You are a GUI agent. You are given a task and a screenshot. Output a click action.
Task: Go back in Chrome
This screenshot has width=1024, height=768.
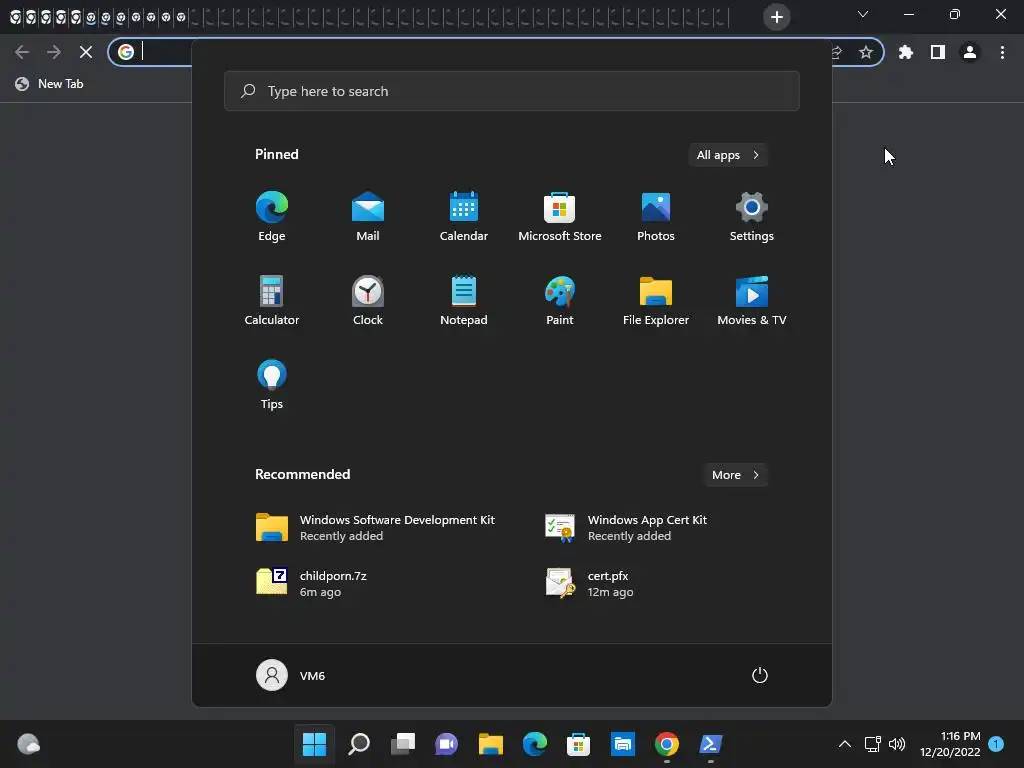pyautogui.click(x=22, y=52)
